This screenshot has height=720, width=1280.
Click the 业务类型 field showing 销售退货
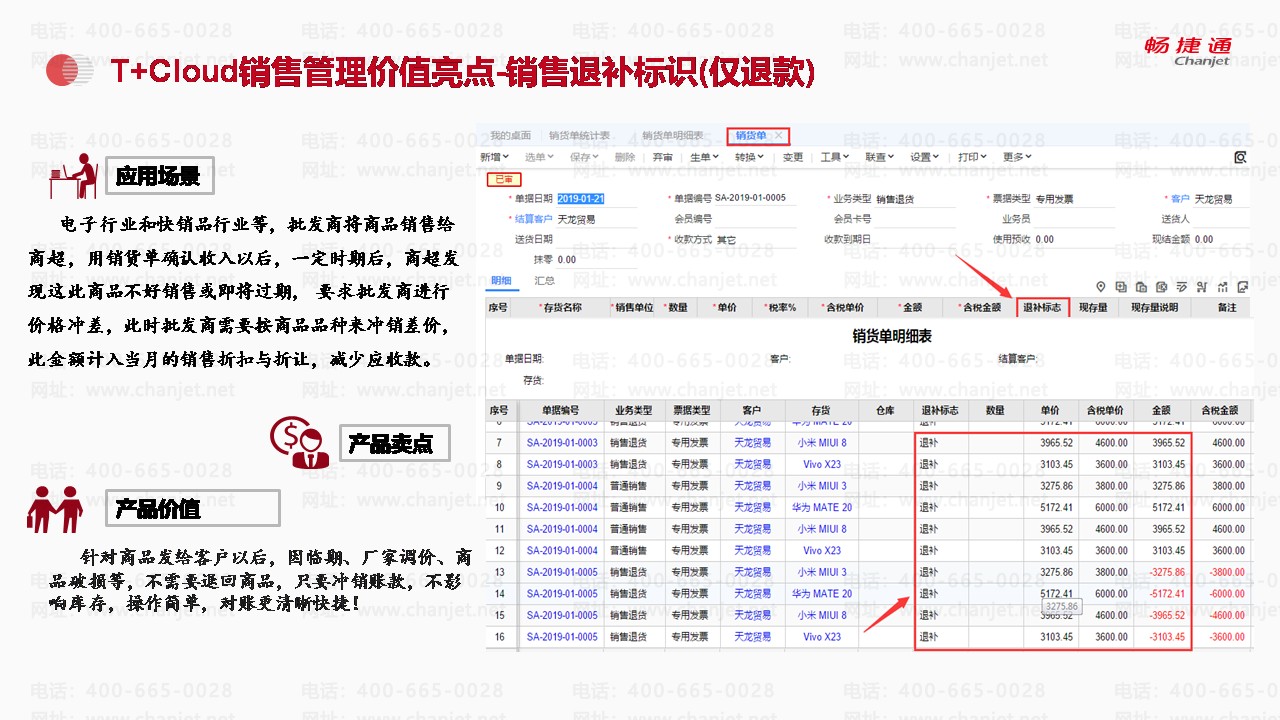click(x=915, y=199)
